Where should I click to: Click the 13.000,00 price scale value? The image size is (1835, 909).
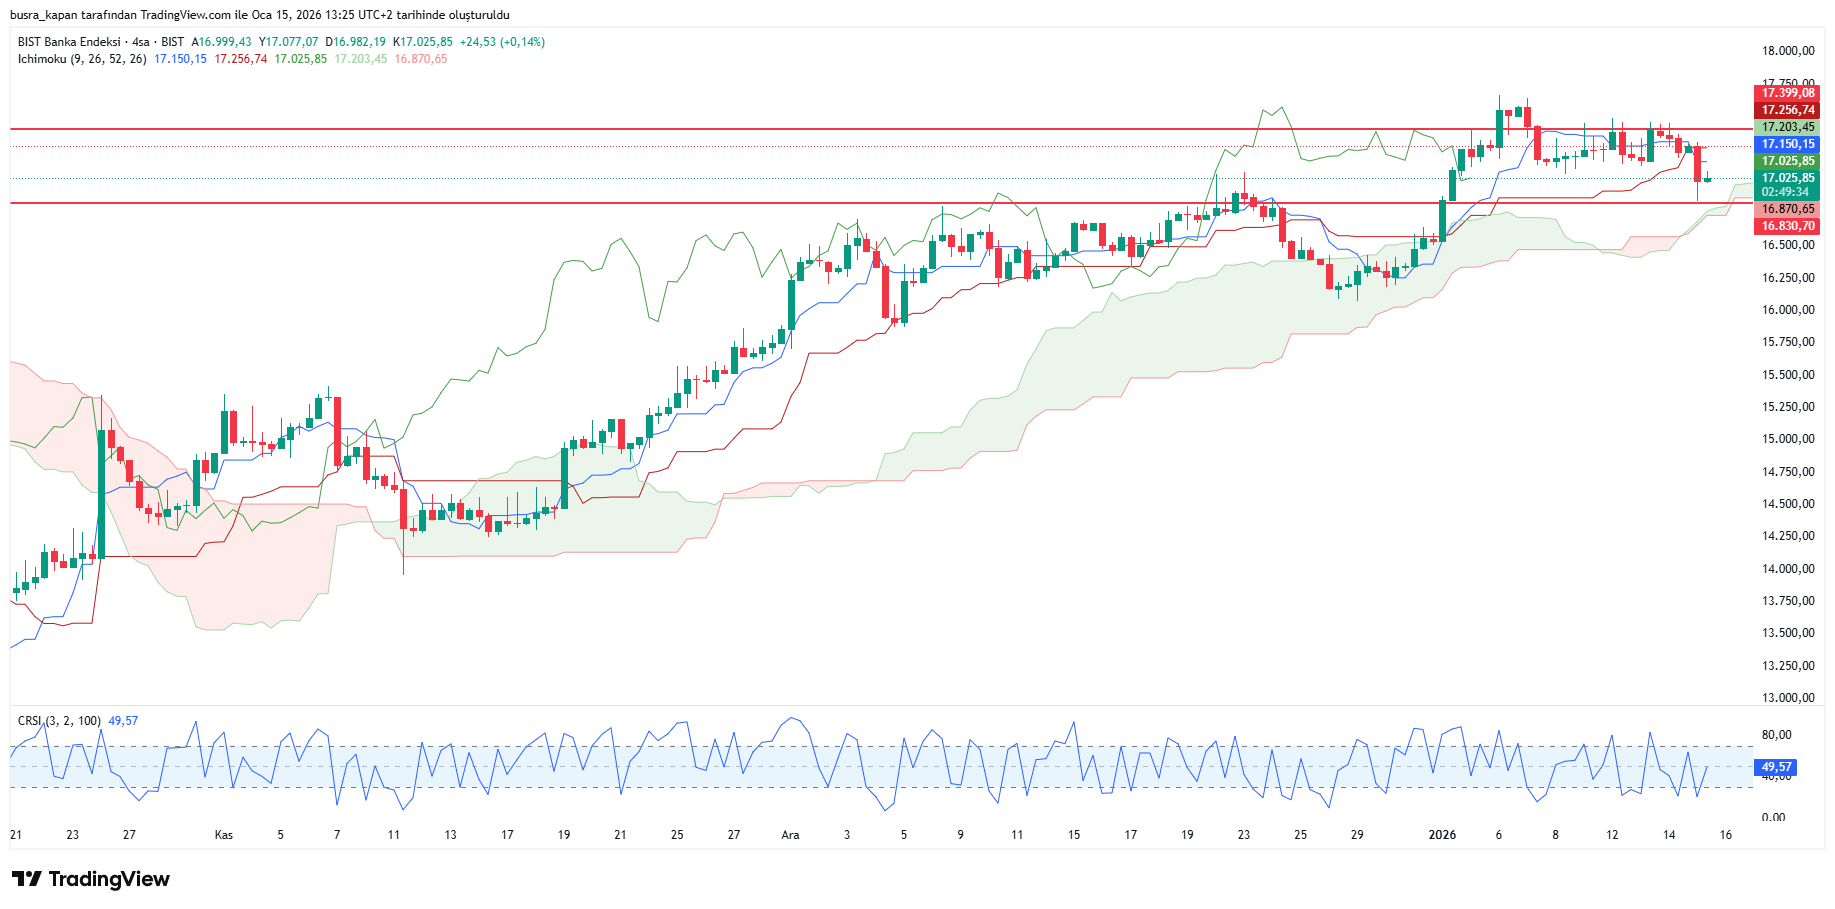(1787, 698)
